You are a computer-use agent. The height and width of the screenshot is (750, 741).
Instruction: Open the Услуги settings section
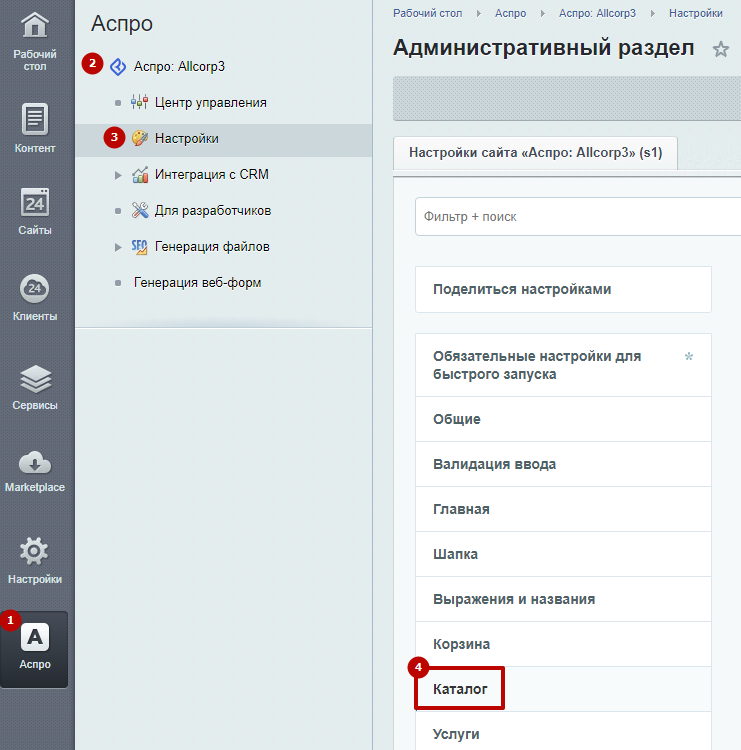tap(563, 732)
